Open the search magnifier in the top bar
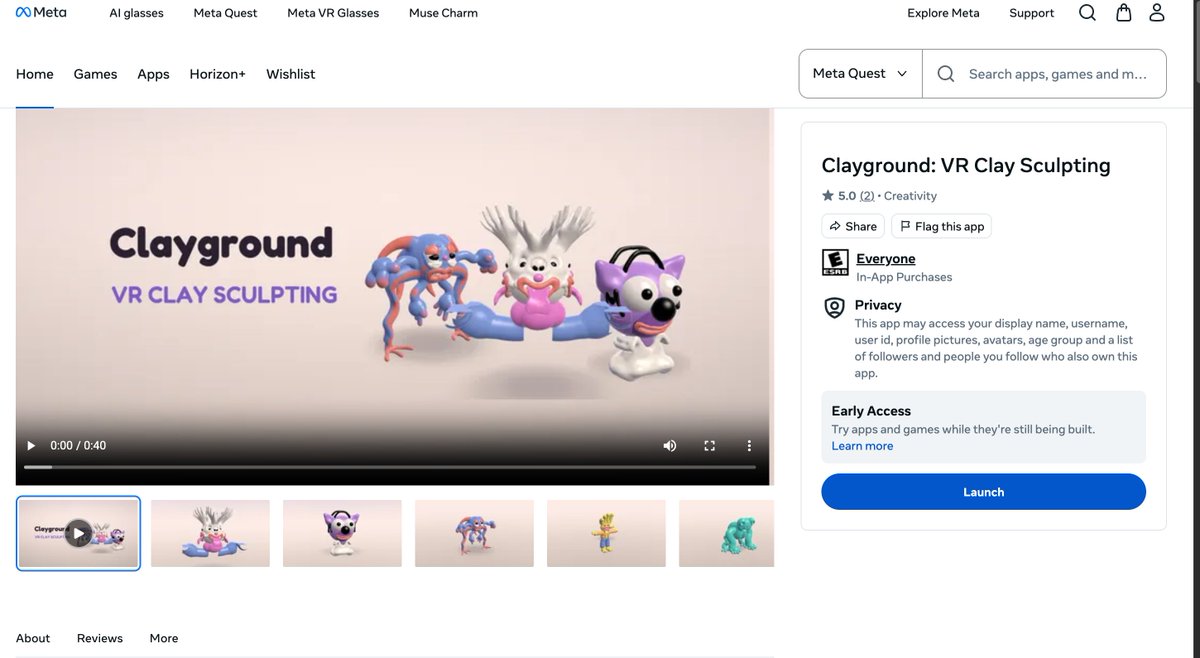 tap(1088, 13)
